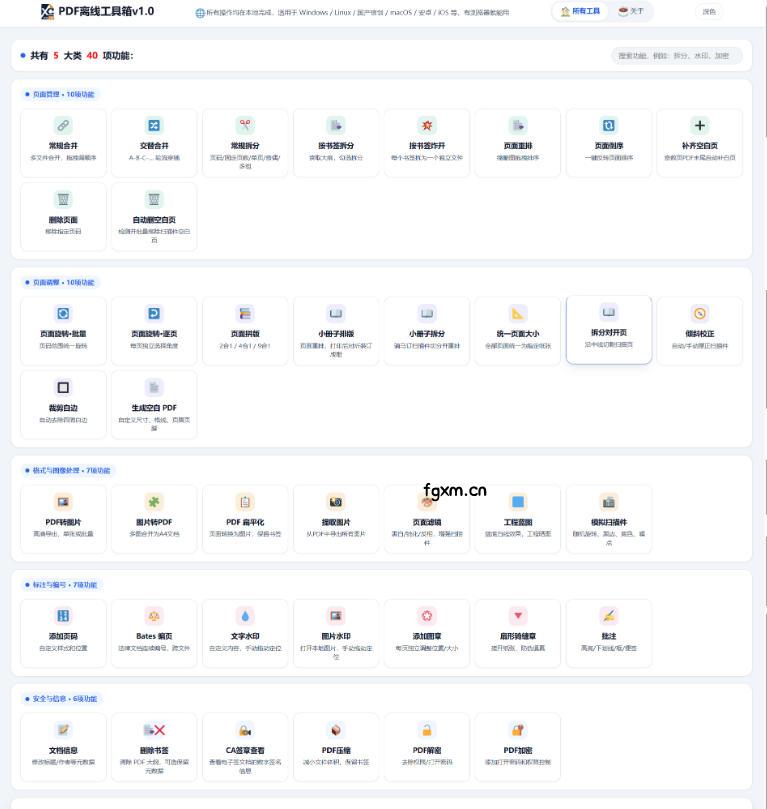767x809 pixels.
Task: Open the 页面倒序 reverse pages tool
Action: point(609,143)
